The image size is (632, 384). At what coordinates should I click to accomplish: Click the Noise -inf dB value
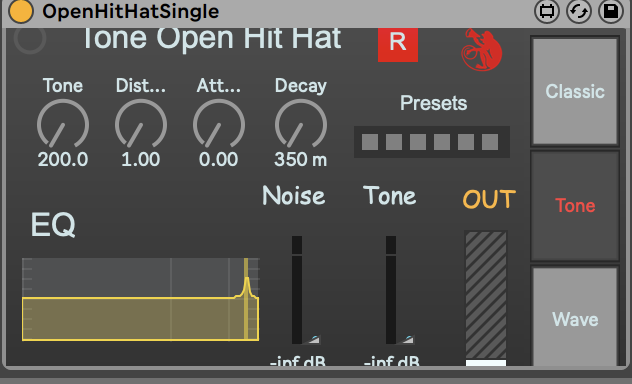[x=297, y=361]
